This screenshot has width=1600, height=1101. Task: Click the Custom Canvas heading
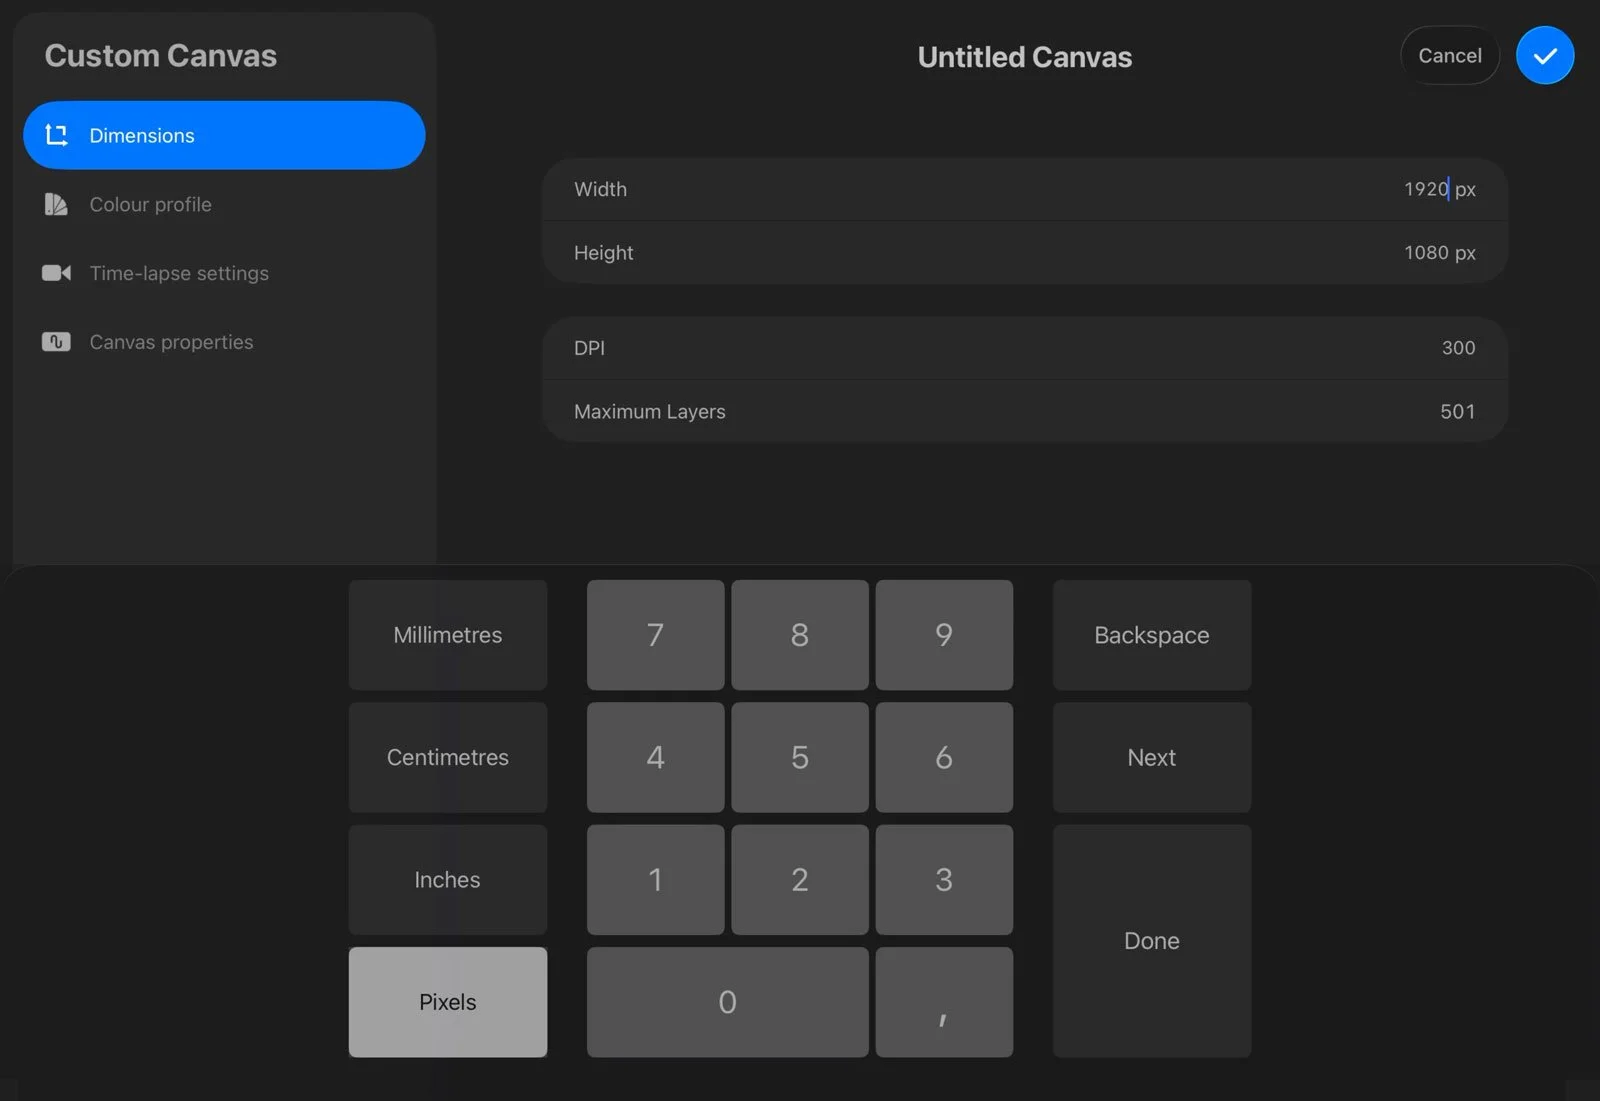(x=161, y=56)
